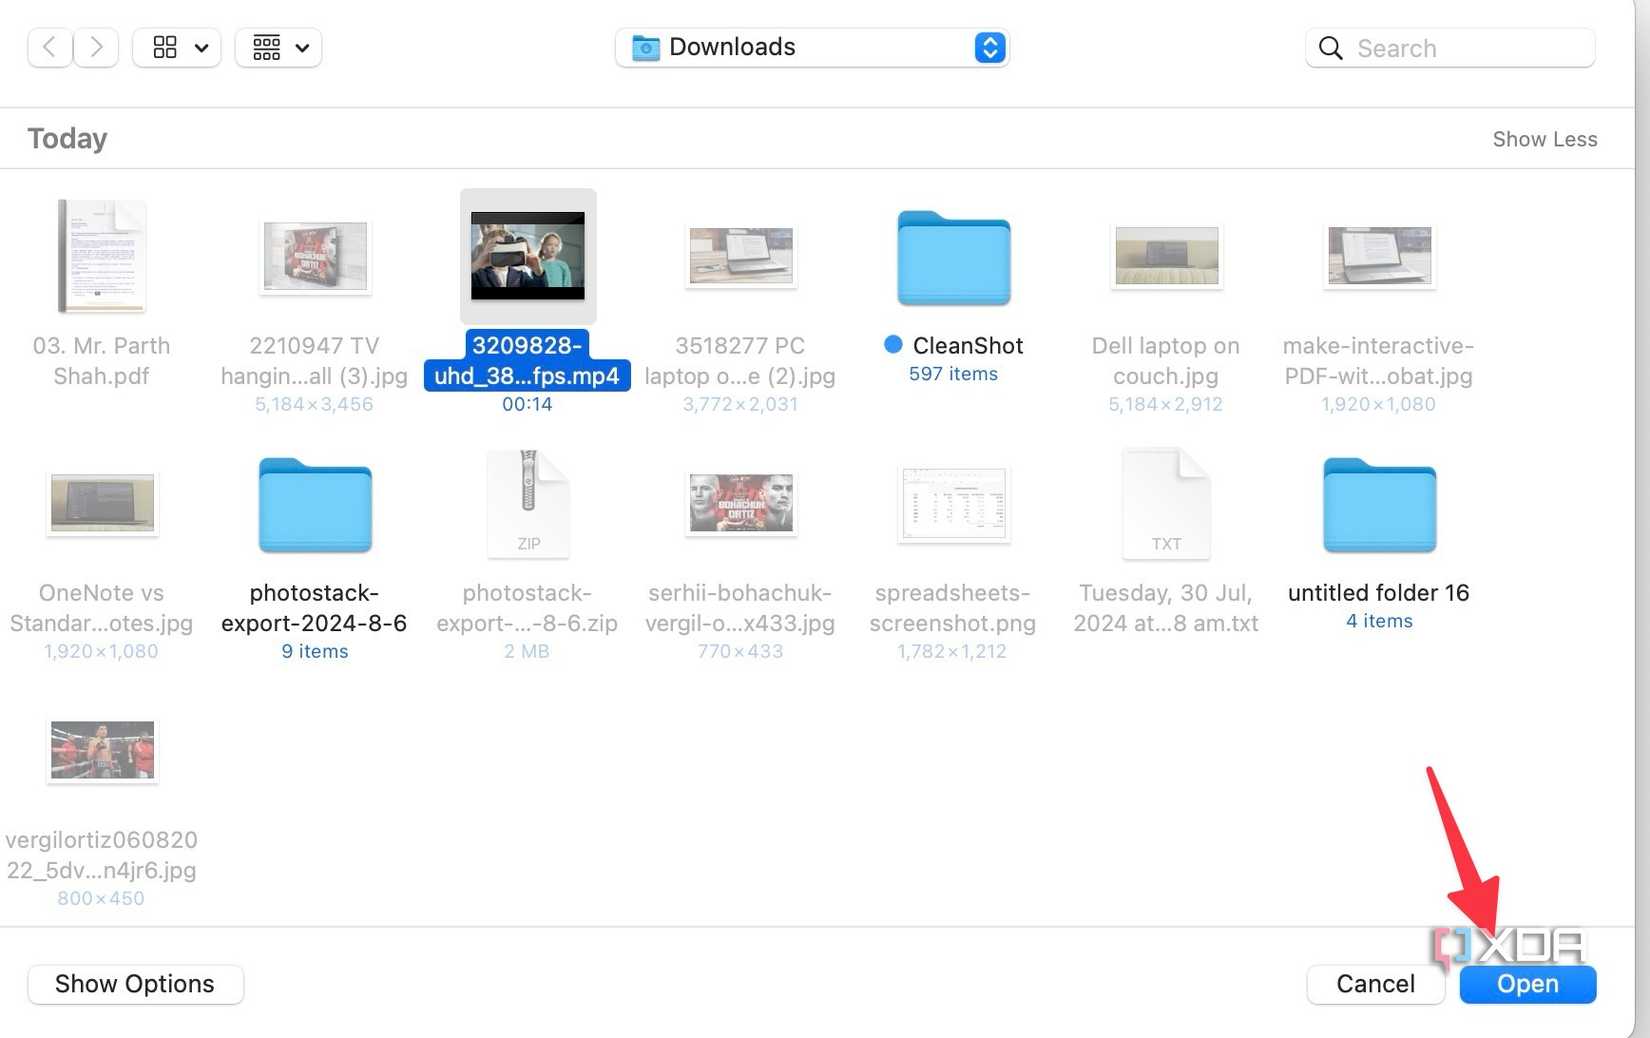Click the Downloads folder label
1650x1038 pixels.
click(x=732, y=46)
